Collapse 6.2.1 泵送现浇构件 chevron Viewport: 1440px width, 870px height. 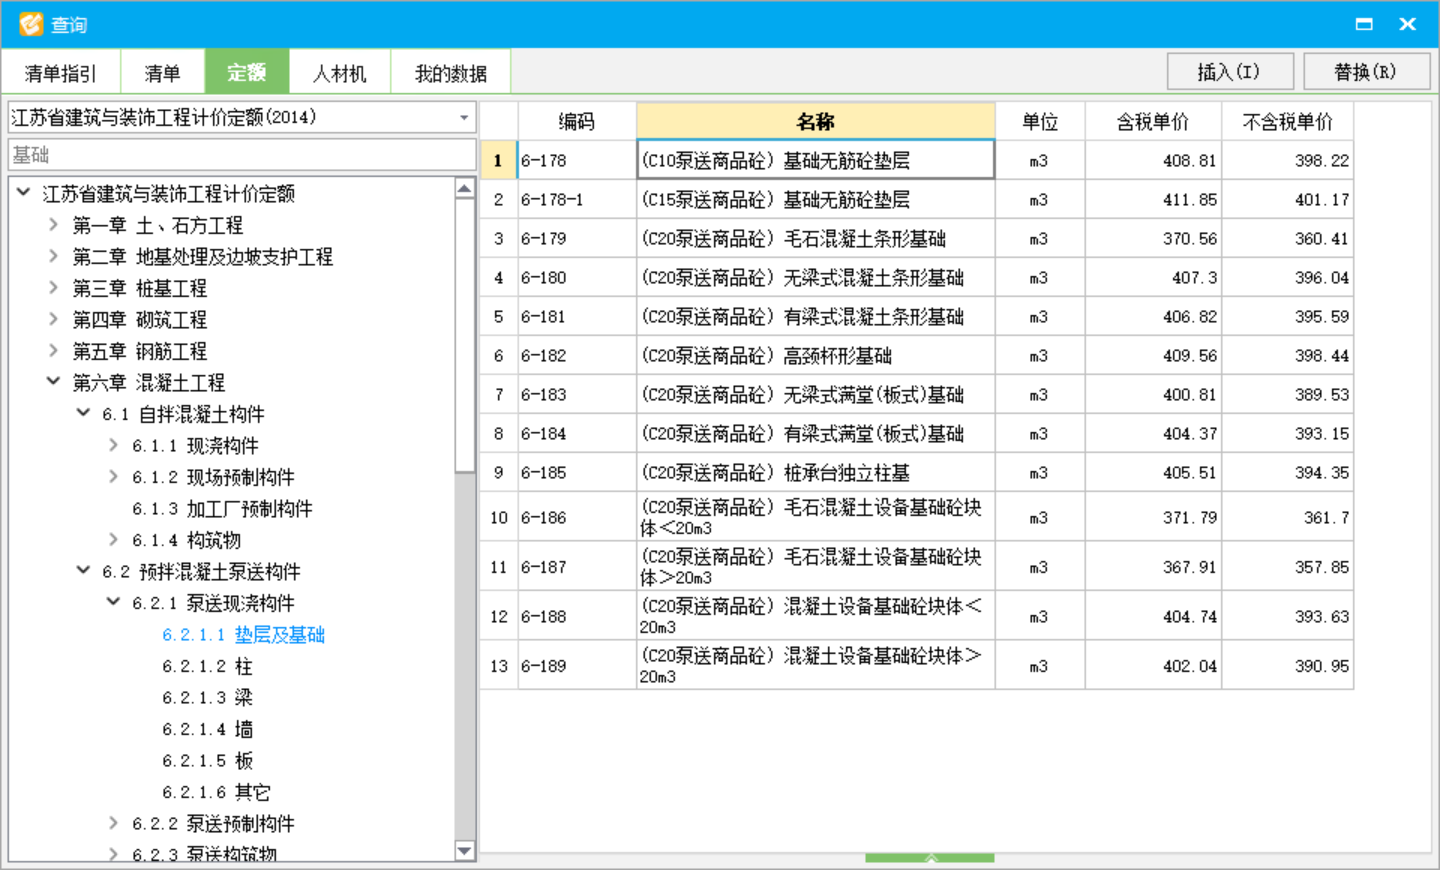pos(113,602)
